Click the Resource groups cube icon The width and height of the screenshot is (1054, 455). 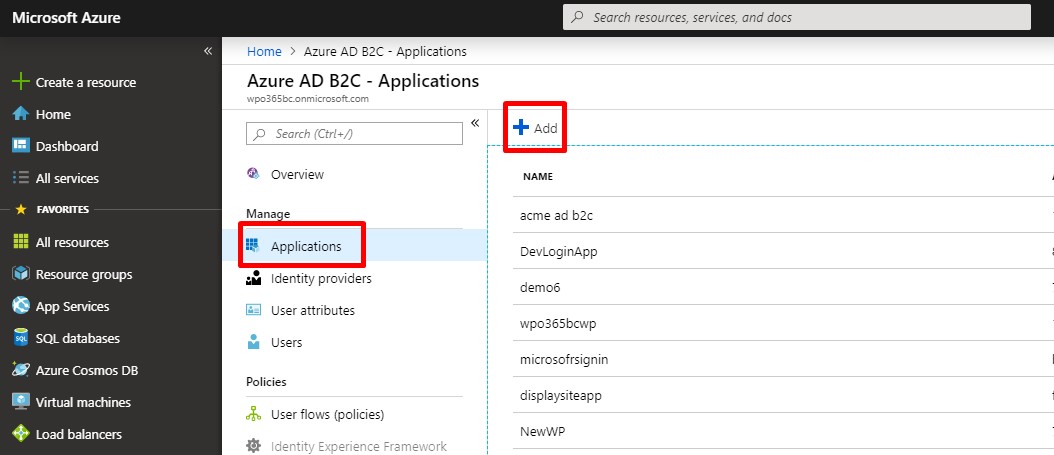pos(21,274)
